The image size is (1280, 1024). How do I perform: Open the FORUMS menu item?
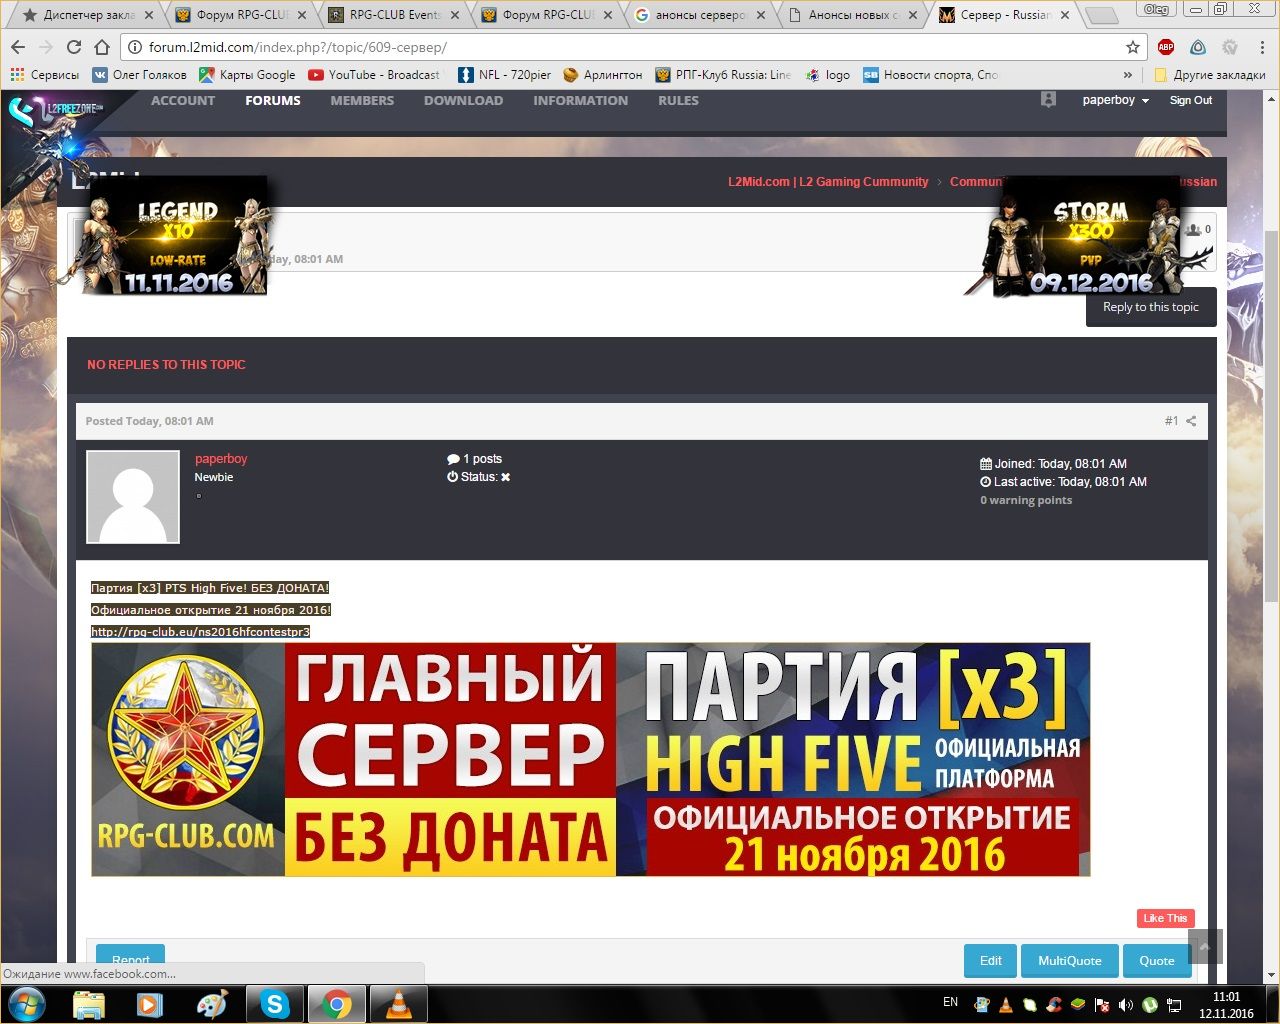pos(273,100)
